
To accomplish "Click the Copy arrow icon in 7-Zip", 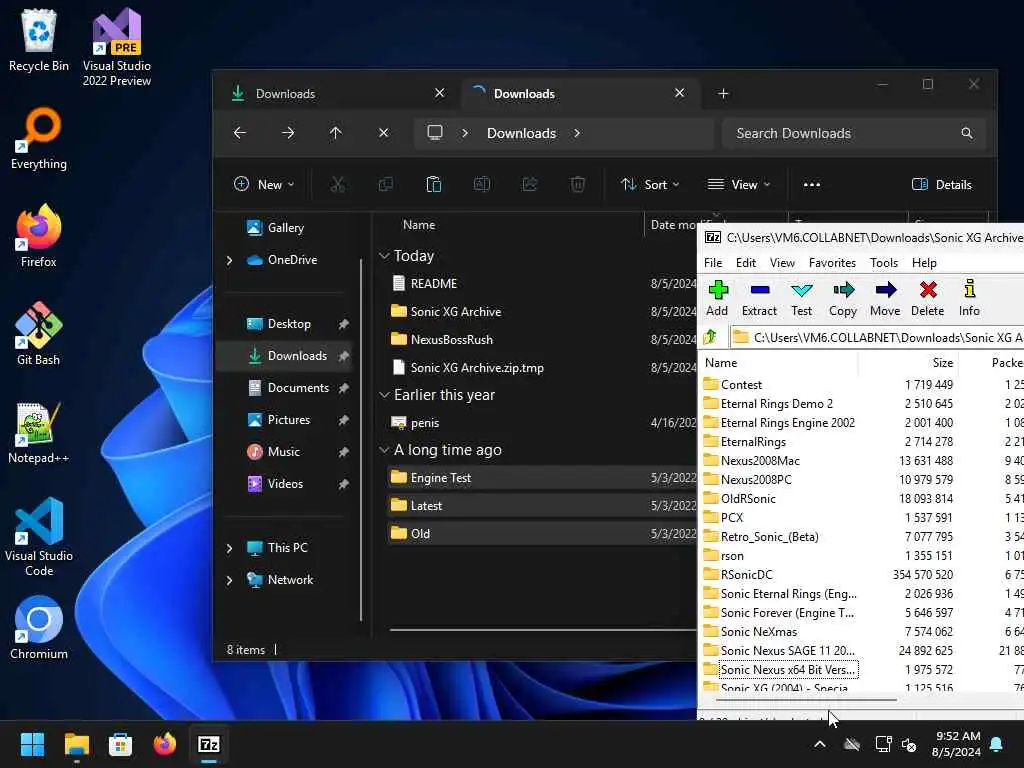I will click(843, 289).
